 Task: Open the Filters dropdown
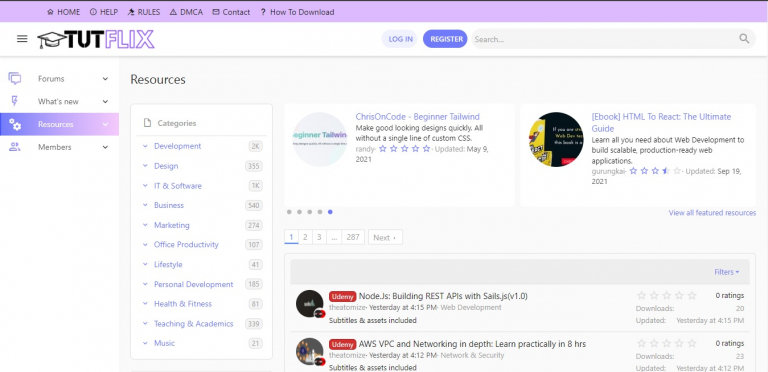point(726,272)
